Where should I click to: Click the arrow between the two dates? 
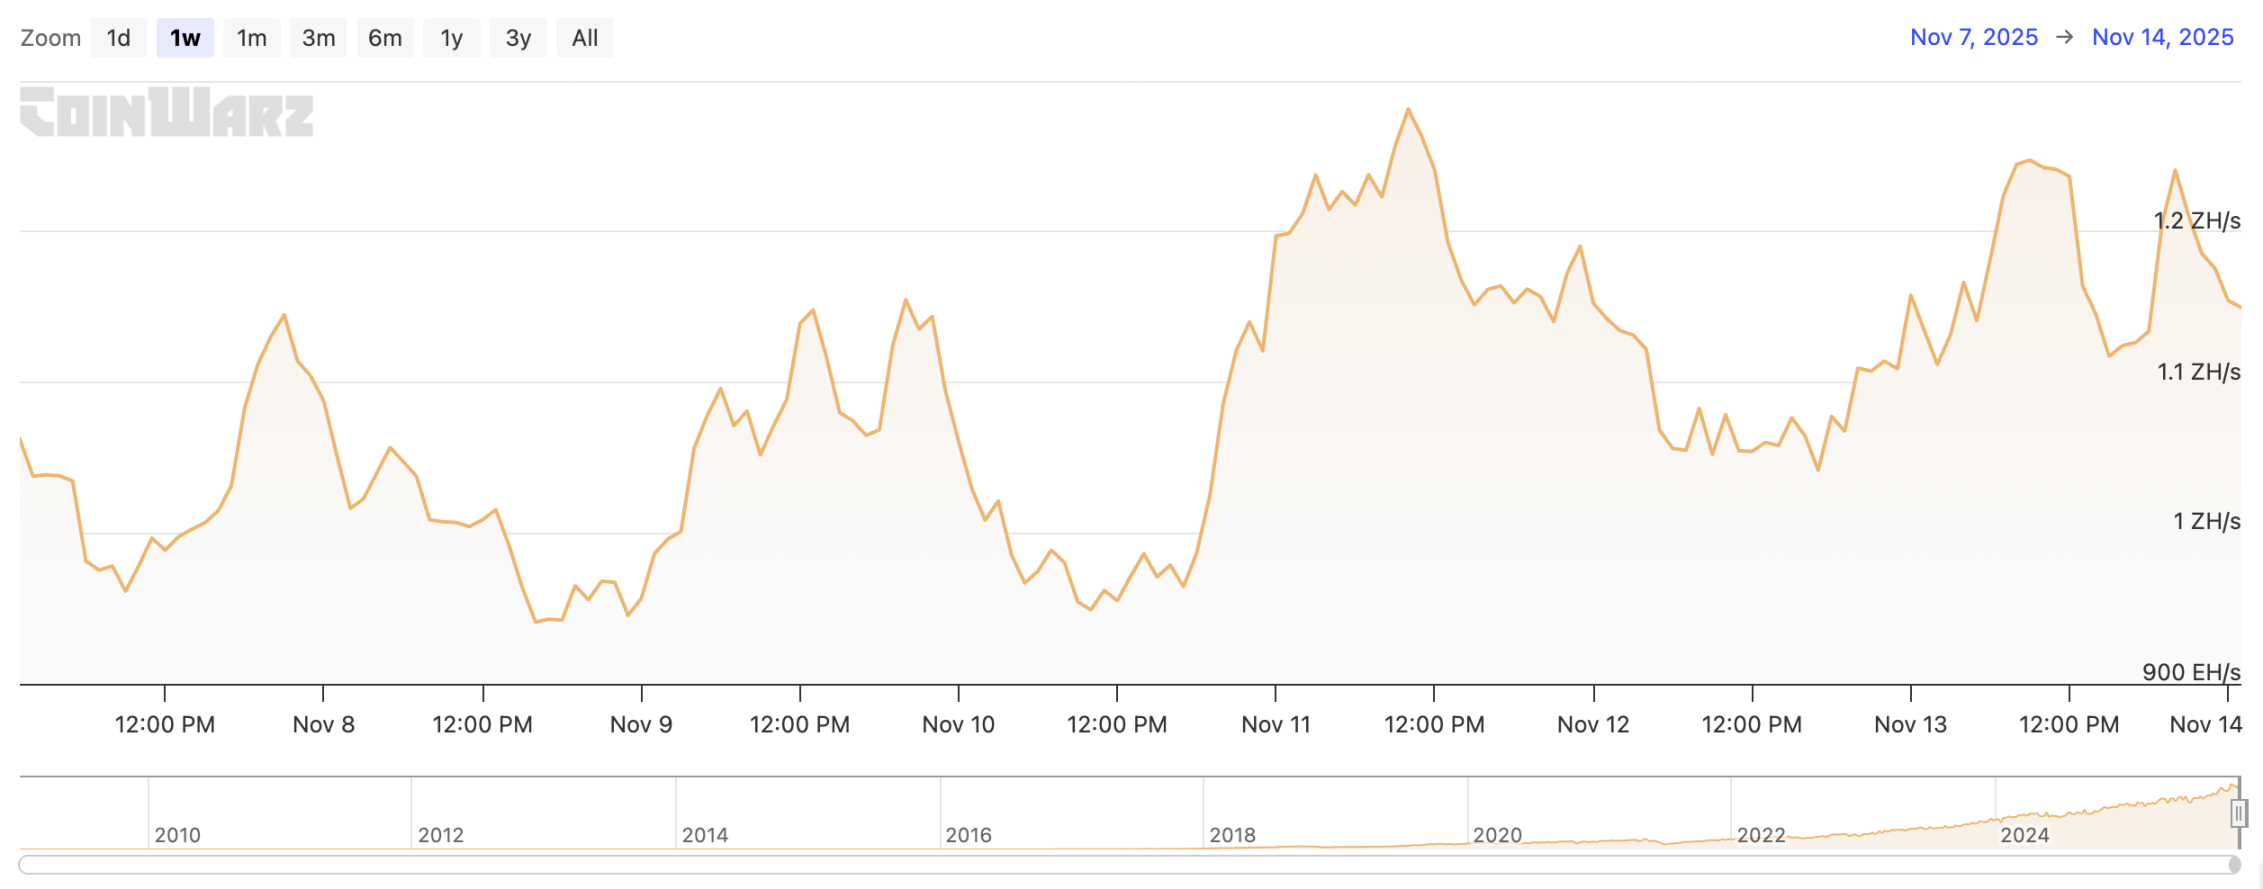pyautogui.click(x=2064, y=37)
